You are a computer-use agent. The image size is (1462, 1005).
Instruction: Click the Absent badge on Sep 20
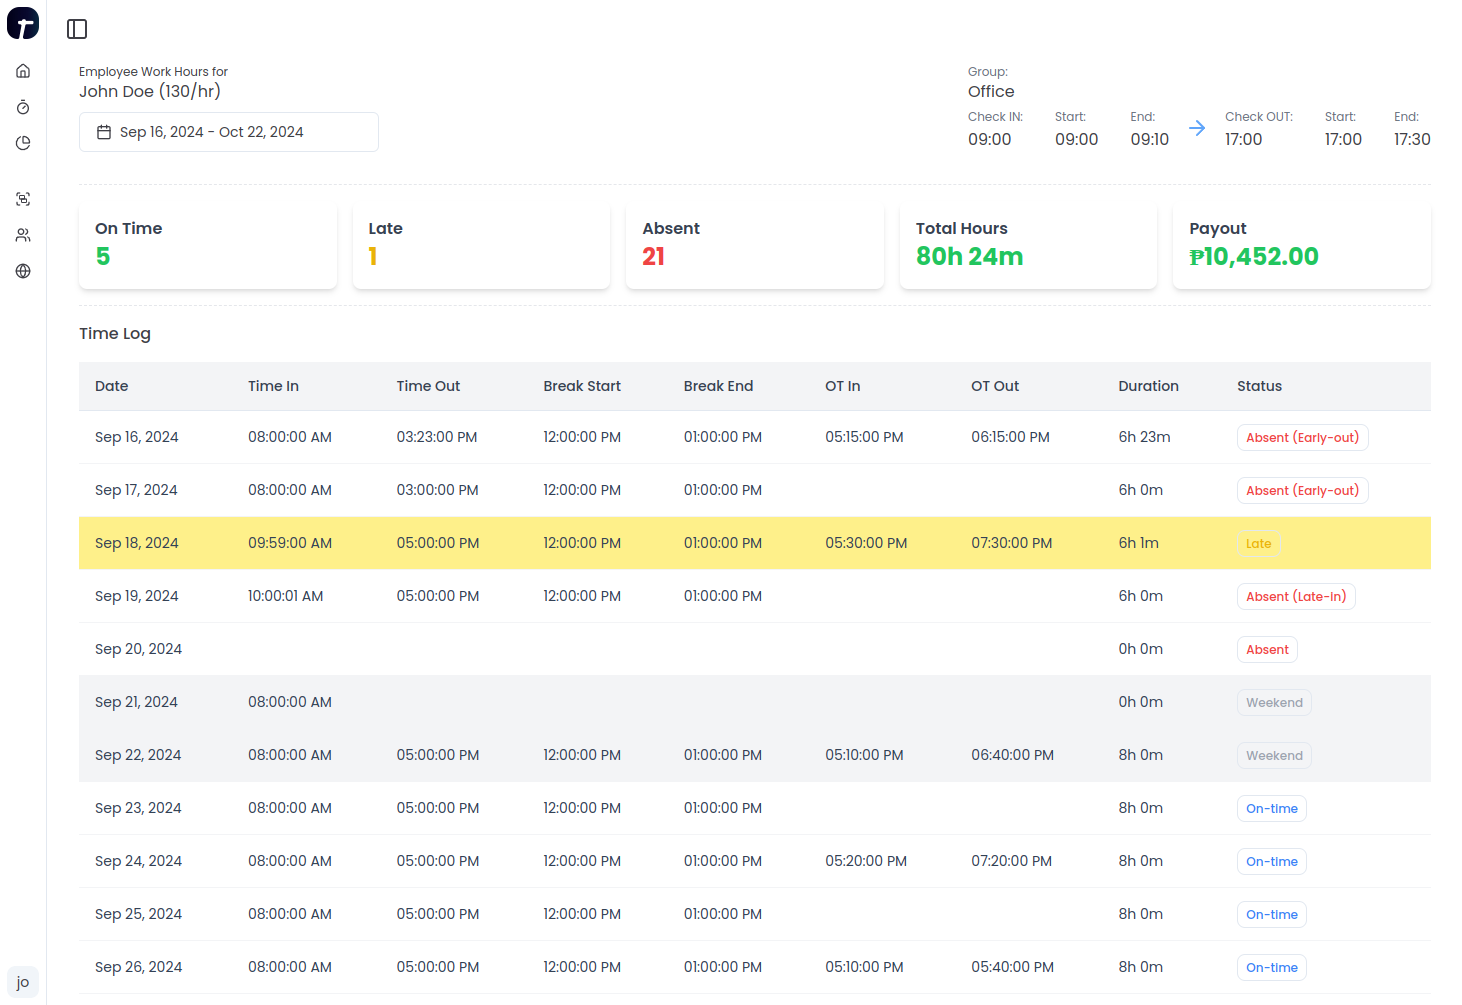1266,649
